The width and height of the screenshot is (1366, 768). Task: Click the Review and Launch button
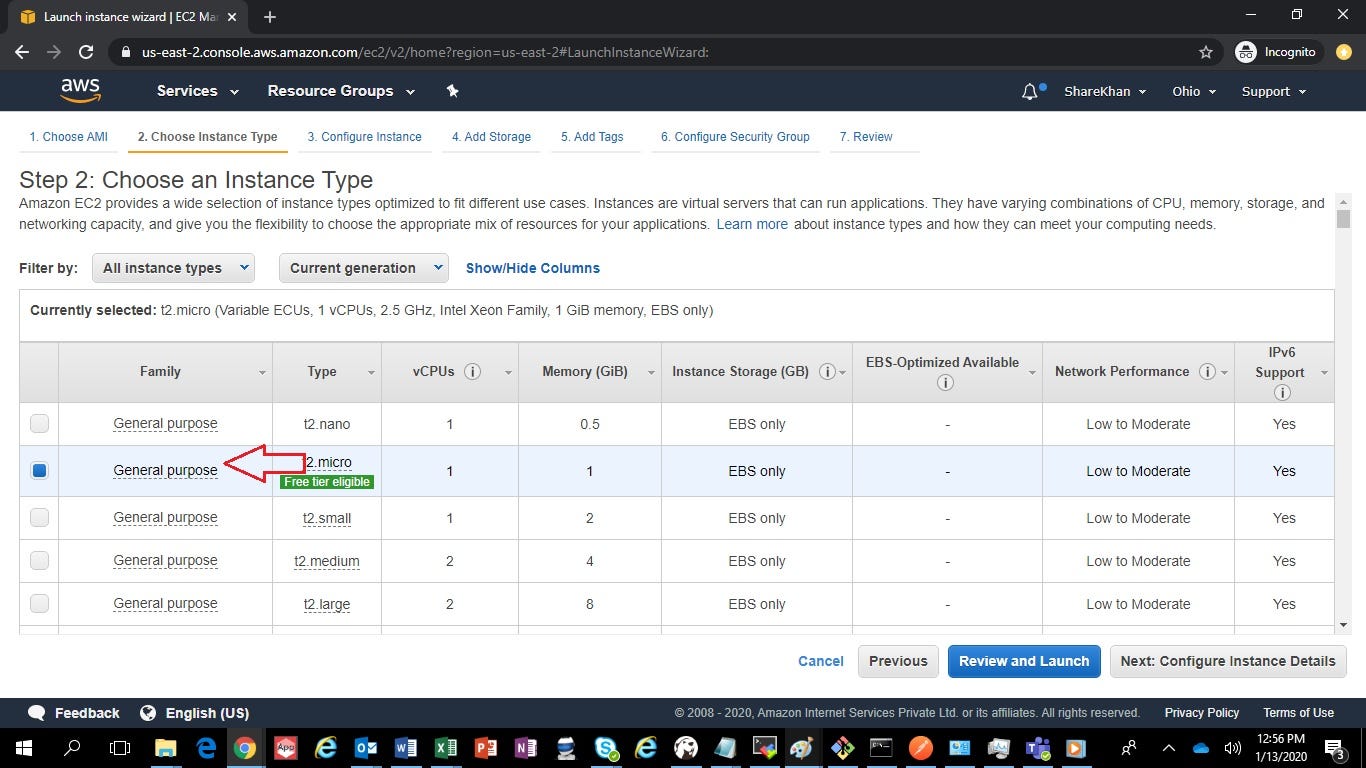[x=1023, y=661]
